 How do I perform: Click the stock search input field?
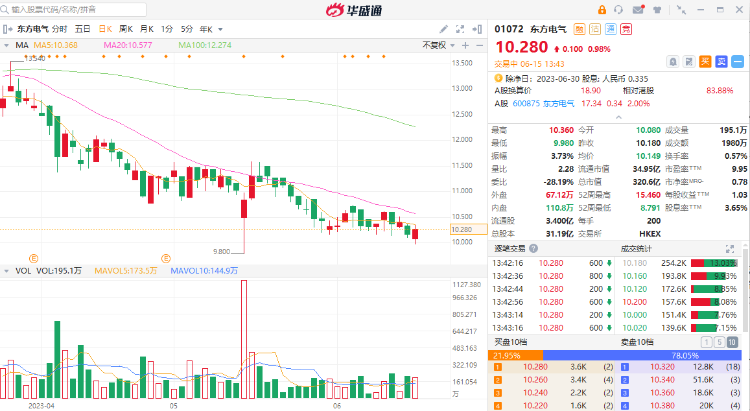73,10
